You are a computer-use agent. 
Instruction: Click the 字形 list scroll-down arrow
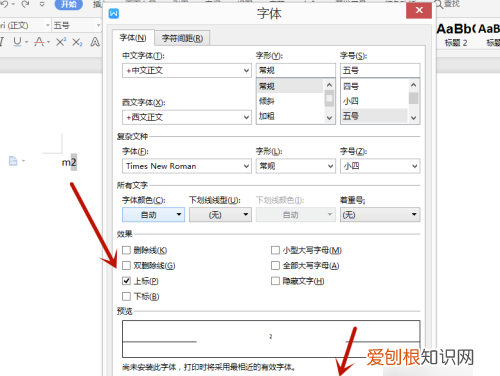coord(329,118)
